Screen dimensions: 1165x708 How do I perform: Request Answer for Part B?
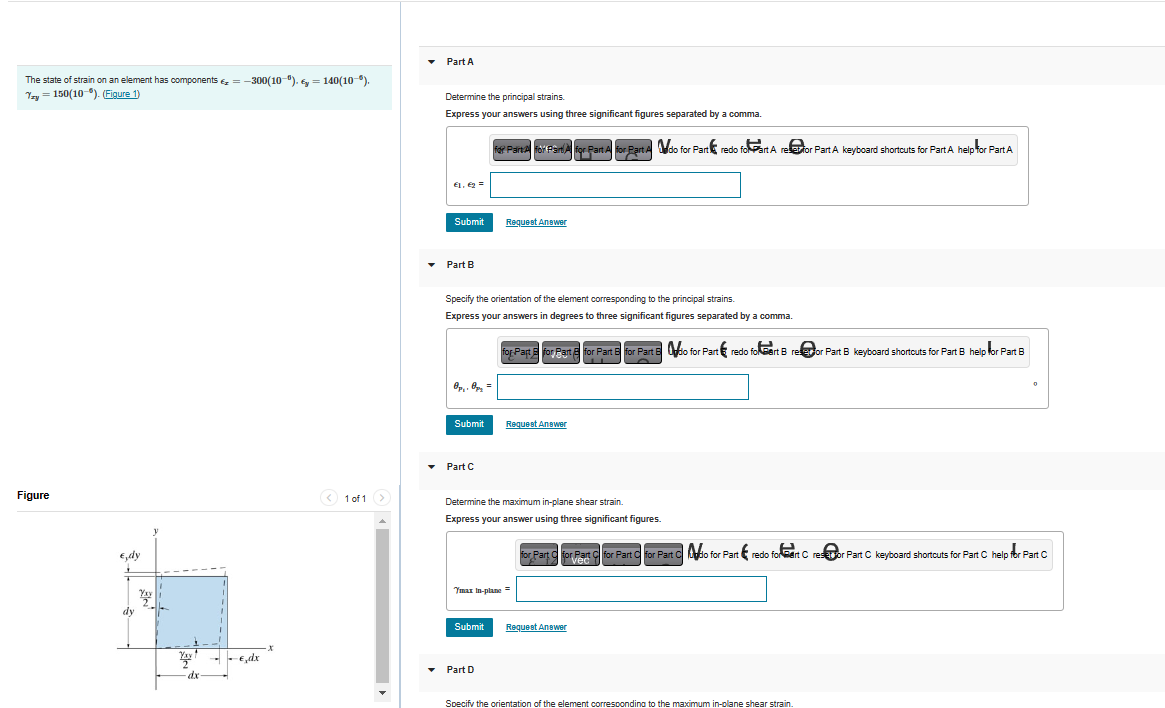536,424
